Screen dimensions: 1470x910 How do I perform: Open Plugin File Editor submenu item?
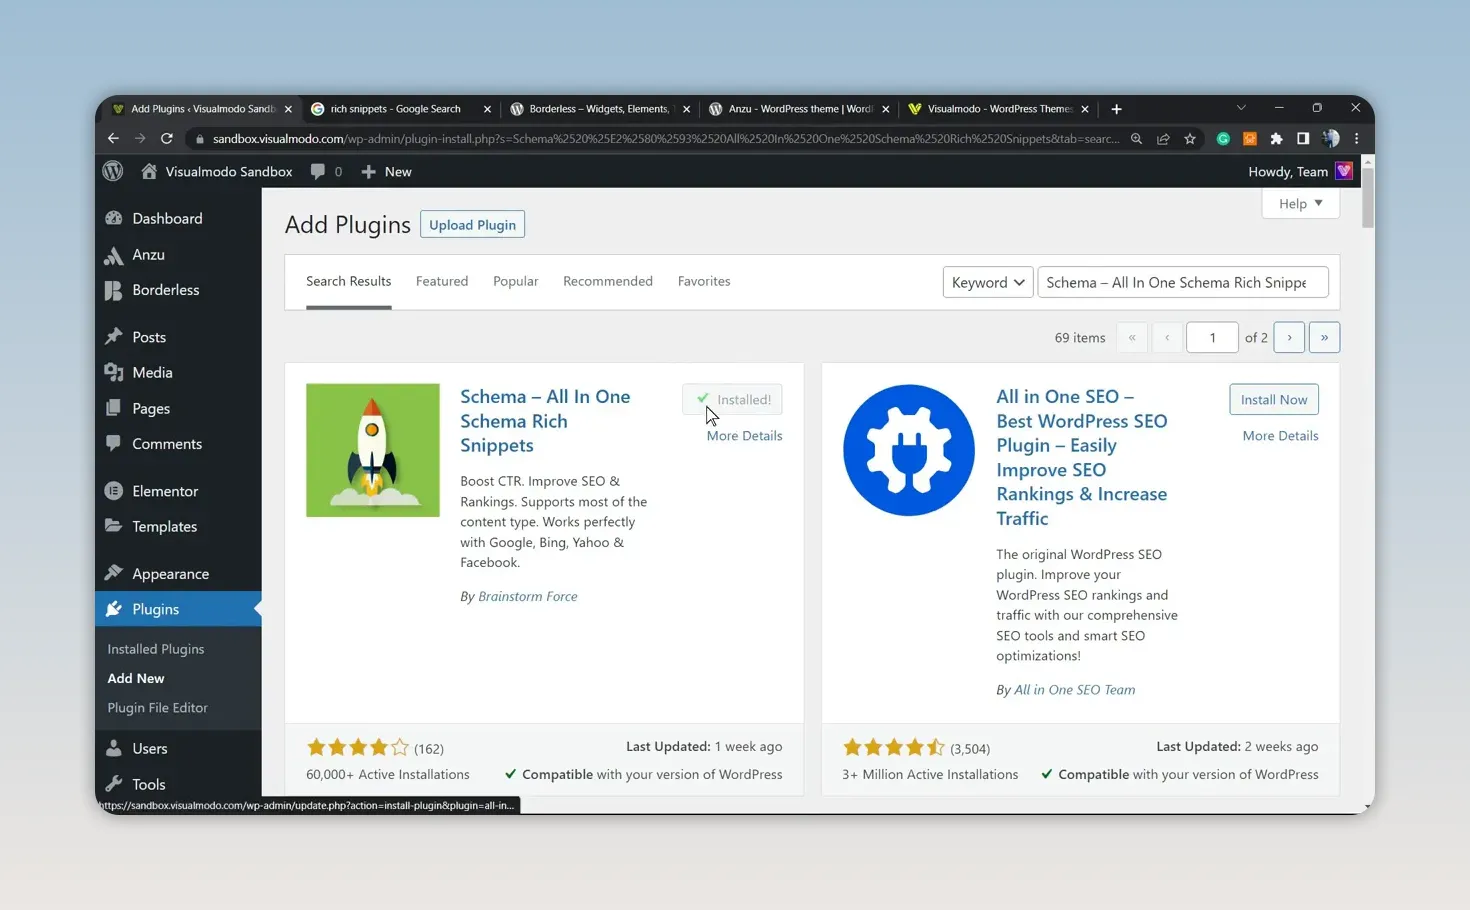click(x=158, y=707)
